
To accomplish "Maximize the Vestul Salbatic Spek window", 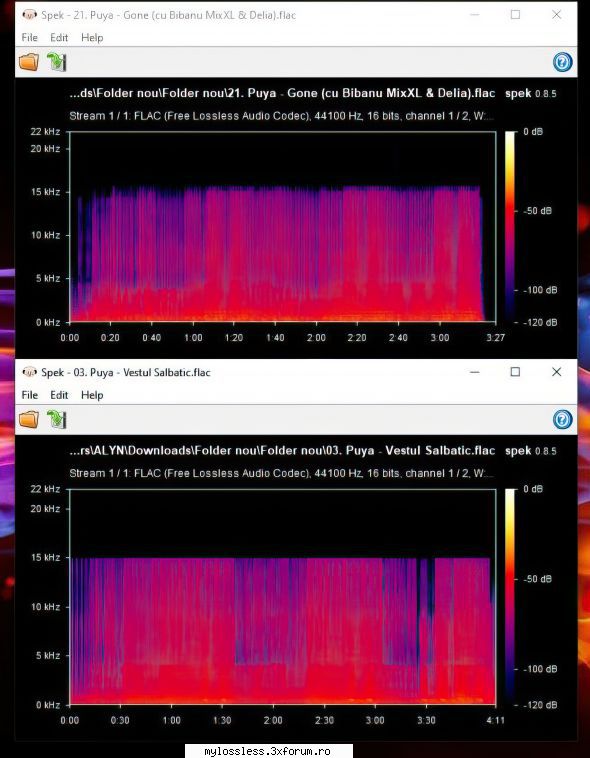I will [516, 372].
